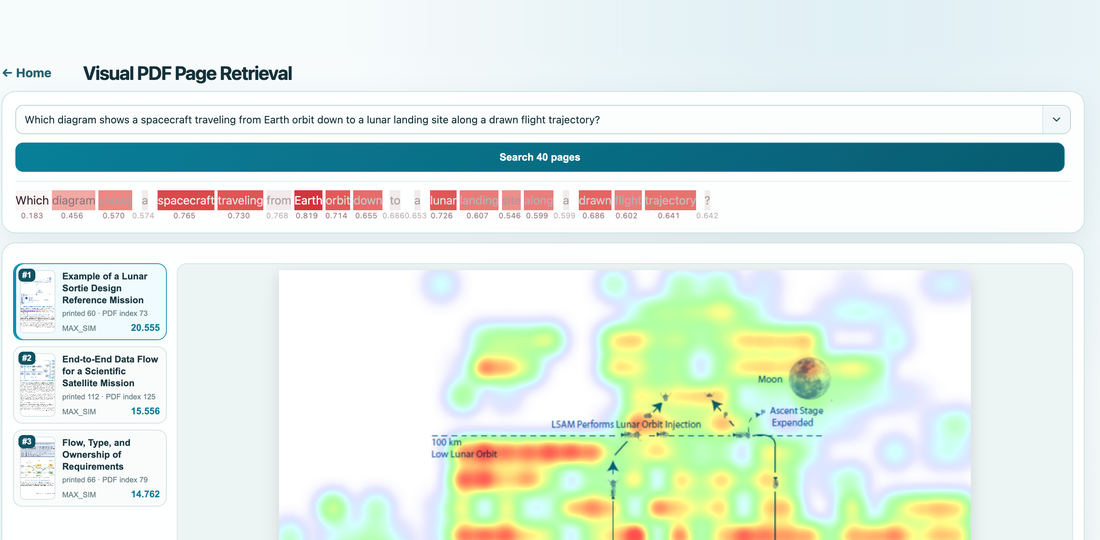Click the score 15.556

[x=145, y=411]
